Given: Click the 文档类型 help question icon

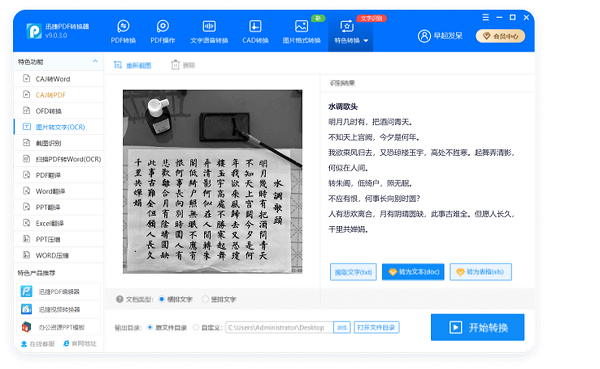Looking at the screenshot, I should [x=120, y=299].
